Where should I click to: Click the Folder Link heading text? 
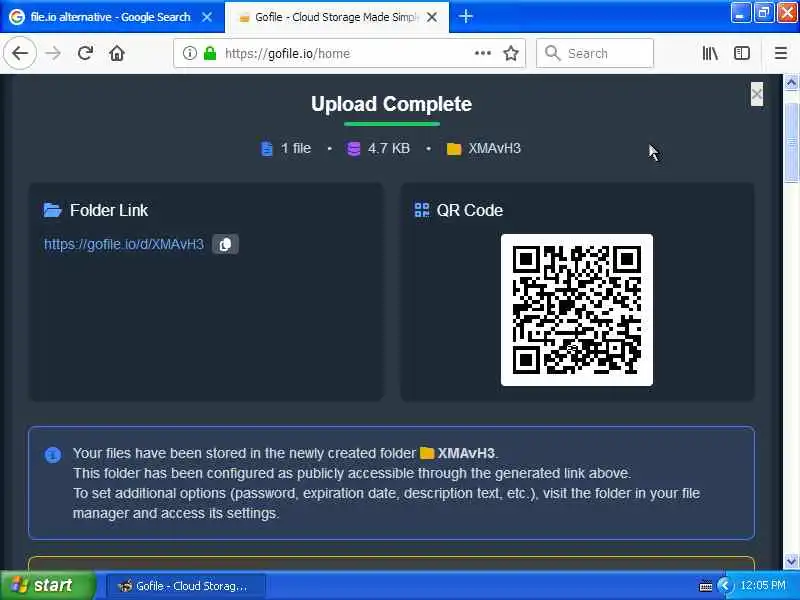click(x=109, y=210)
